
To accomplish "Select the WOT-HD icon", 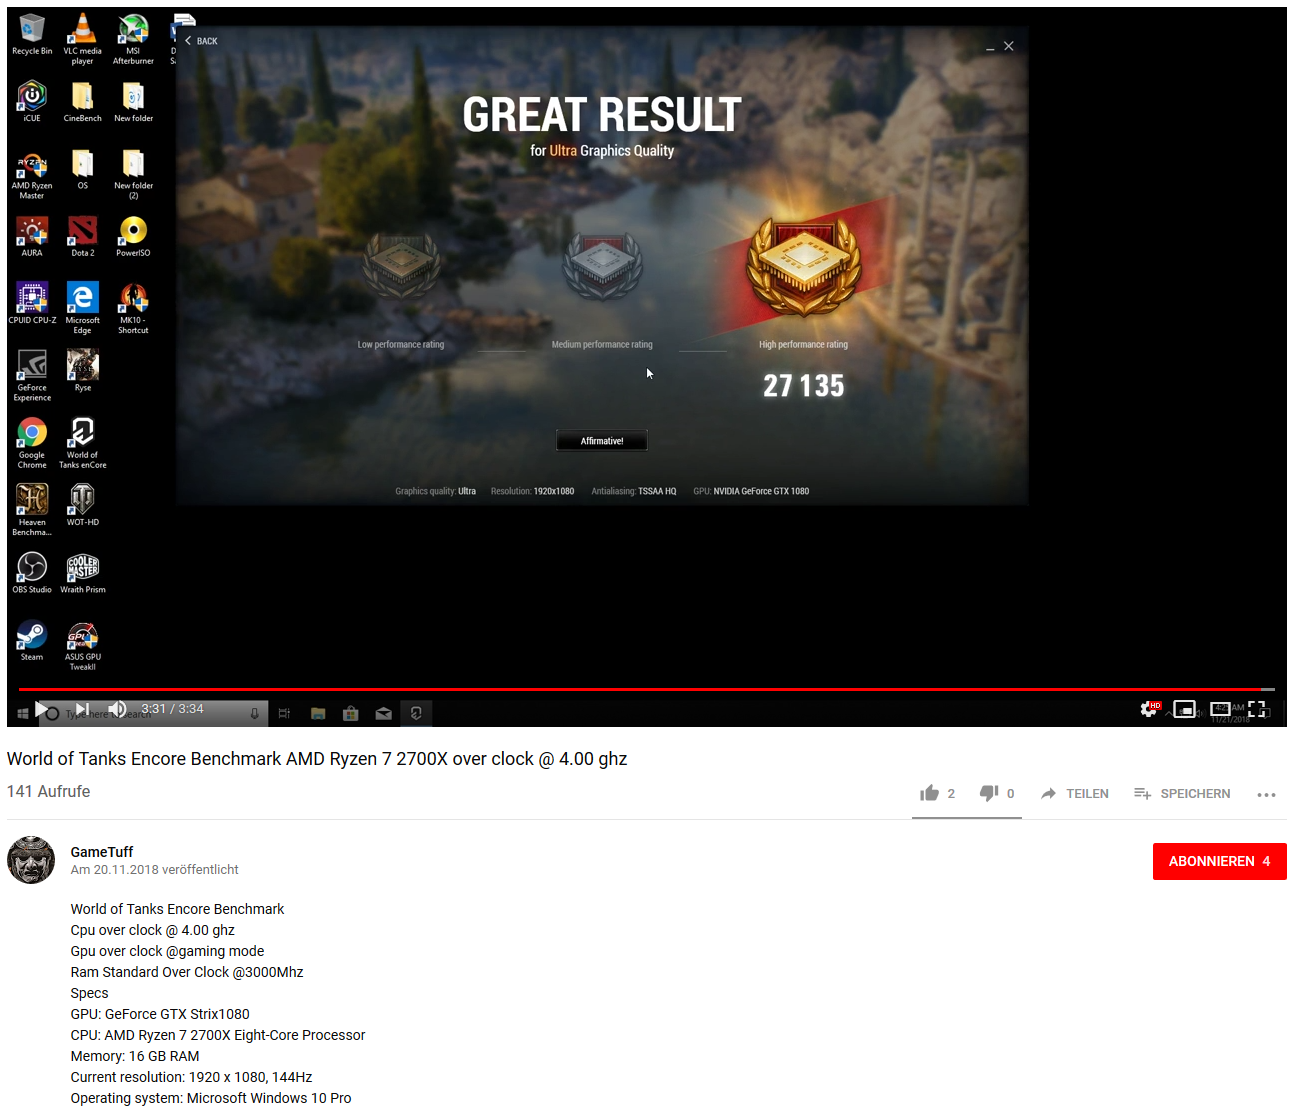I will (83, 506).
